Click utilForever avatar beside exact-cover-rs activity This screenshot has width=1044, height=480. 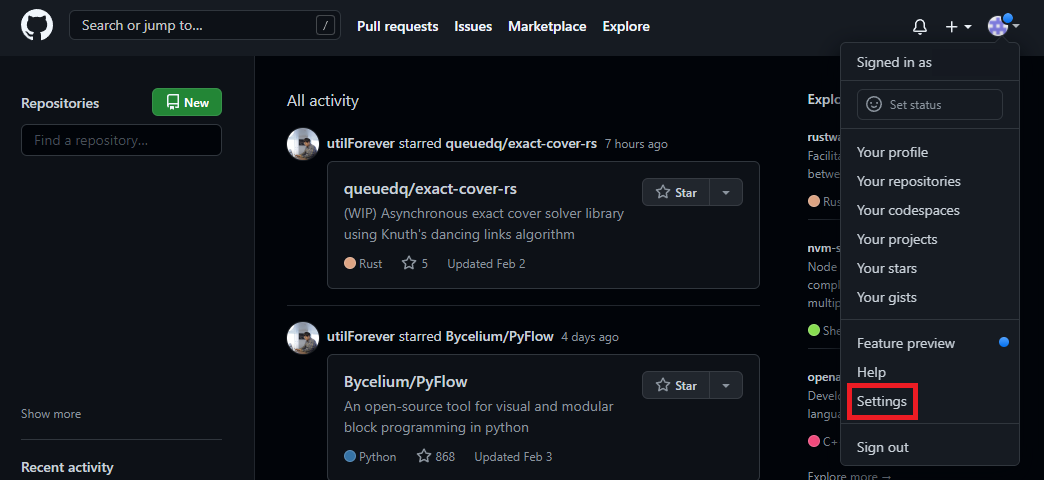pyautogui.click(x=303, y=144)
